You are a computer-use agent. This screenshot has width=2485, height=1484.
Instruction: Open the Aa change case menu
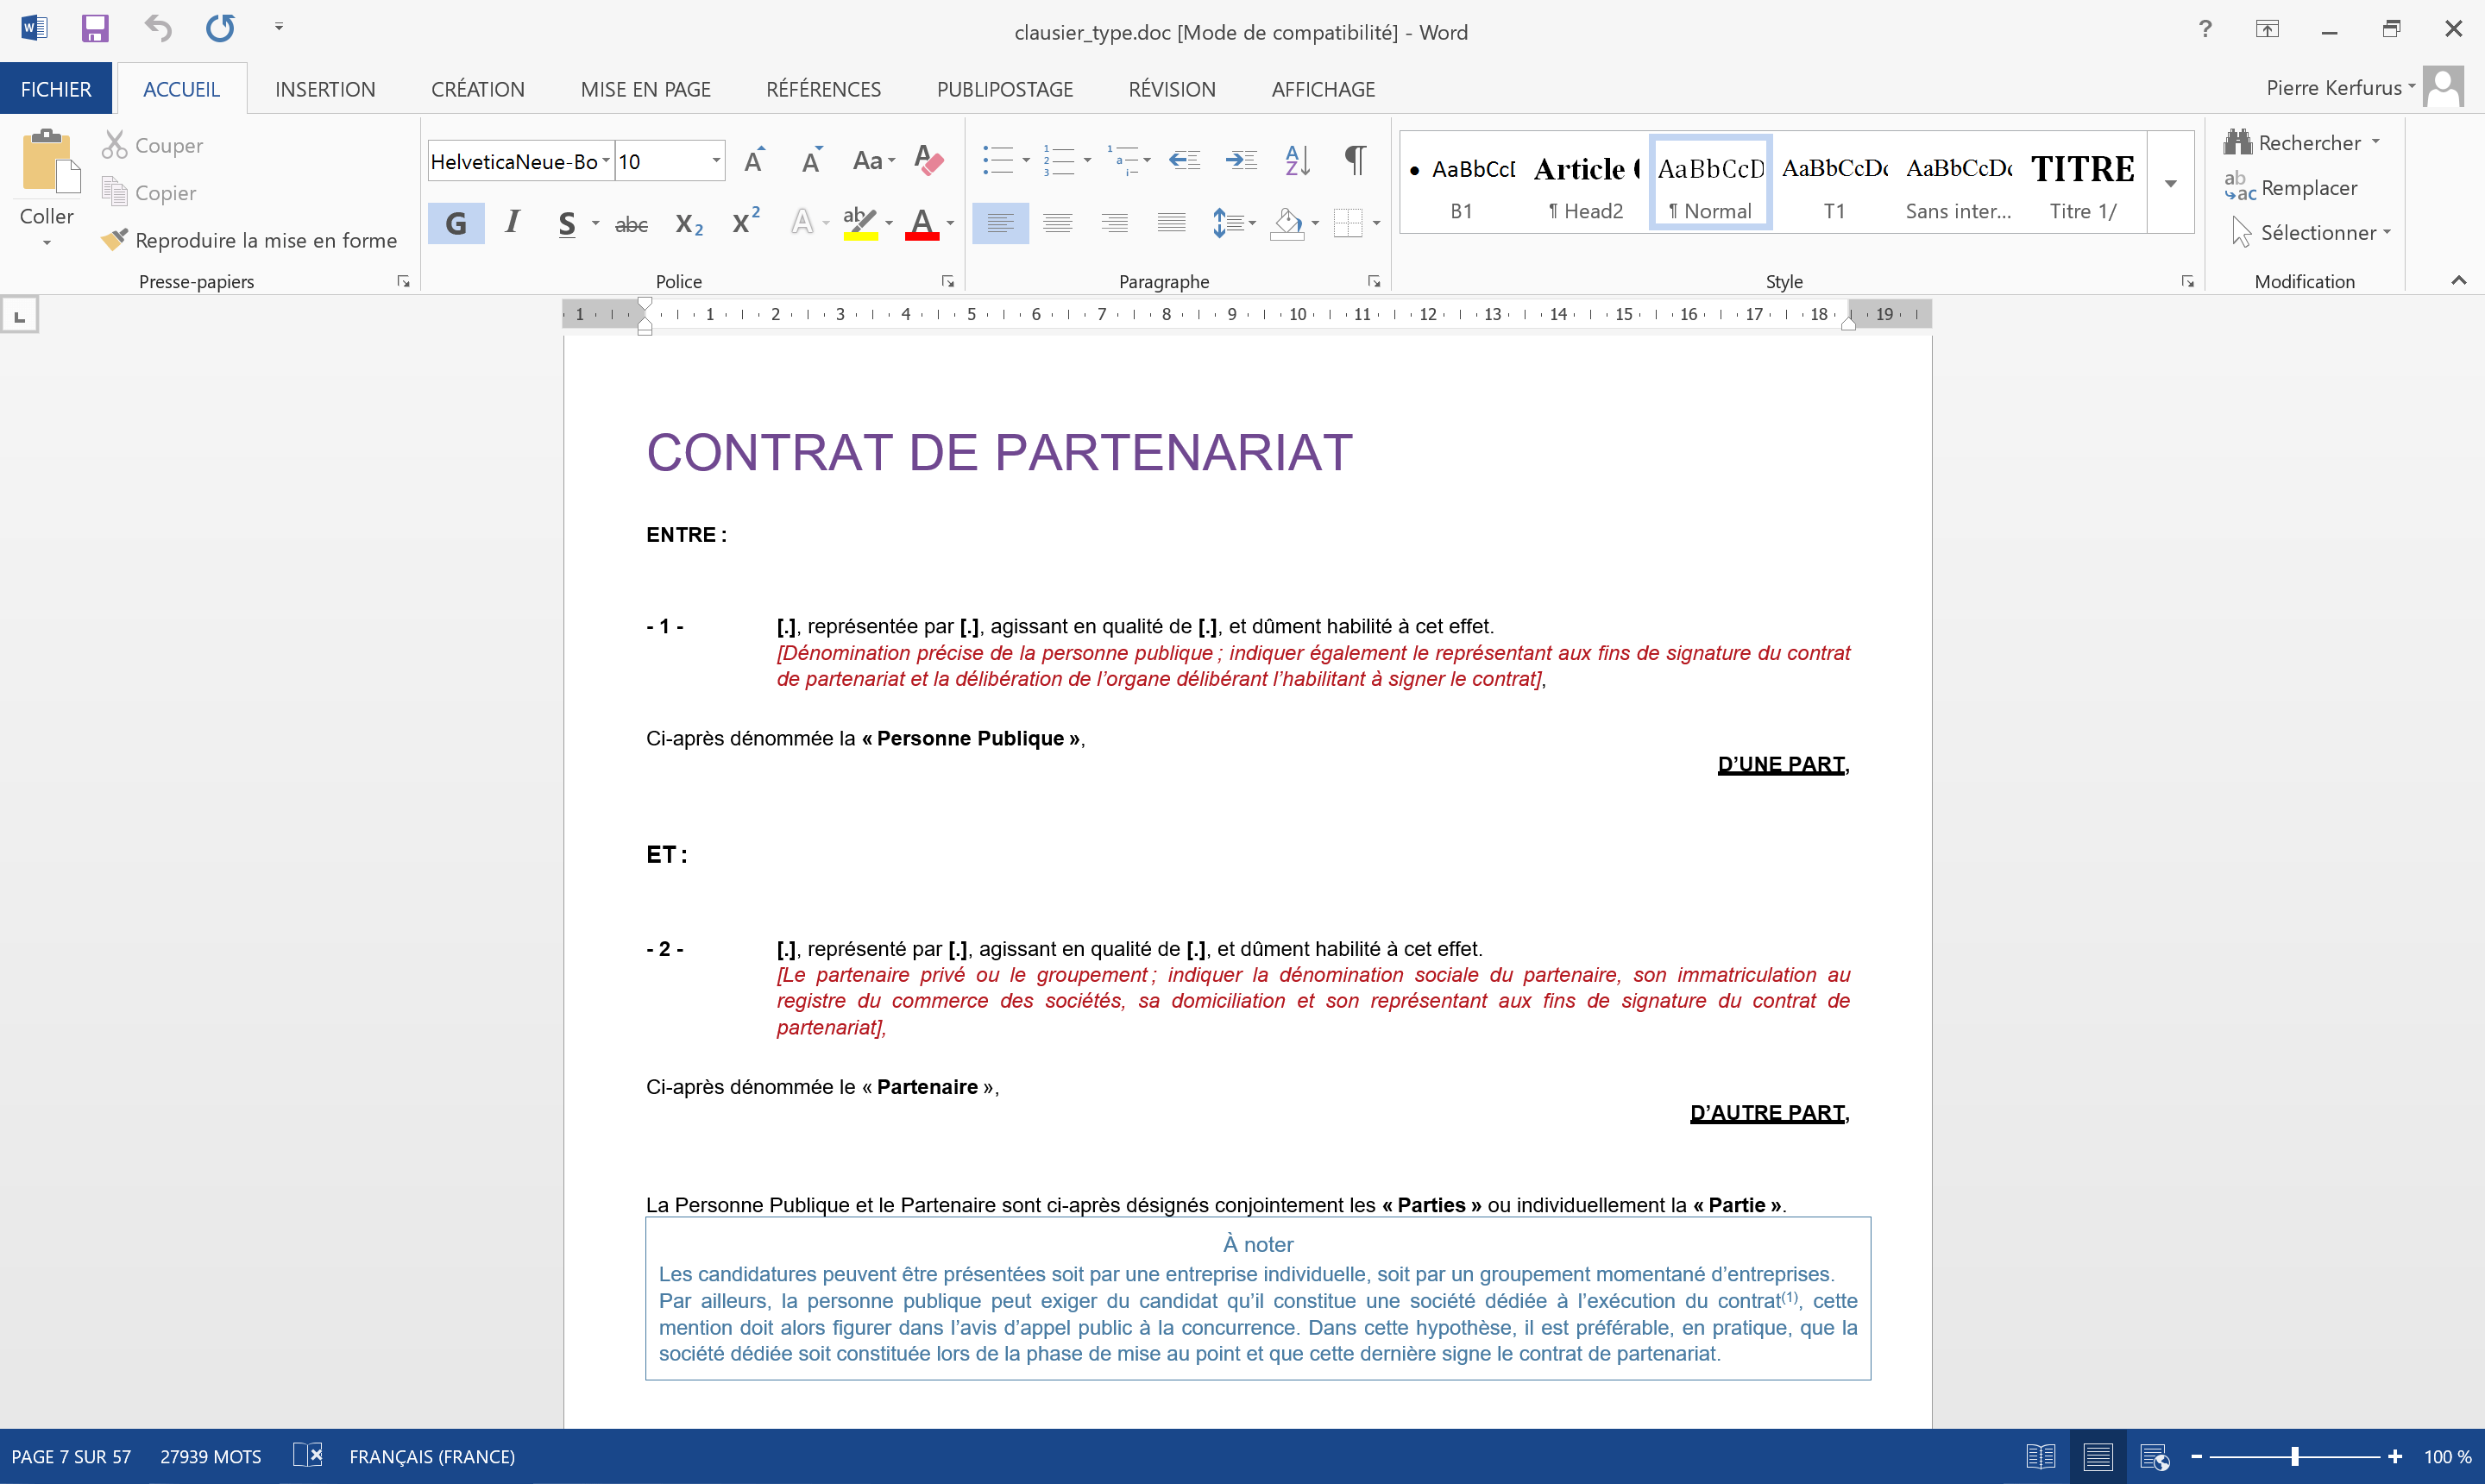point(873,160)
